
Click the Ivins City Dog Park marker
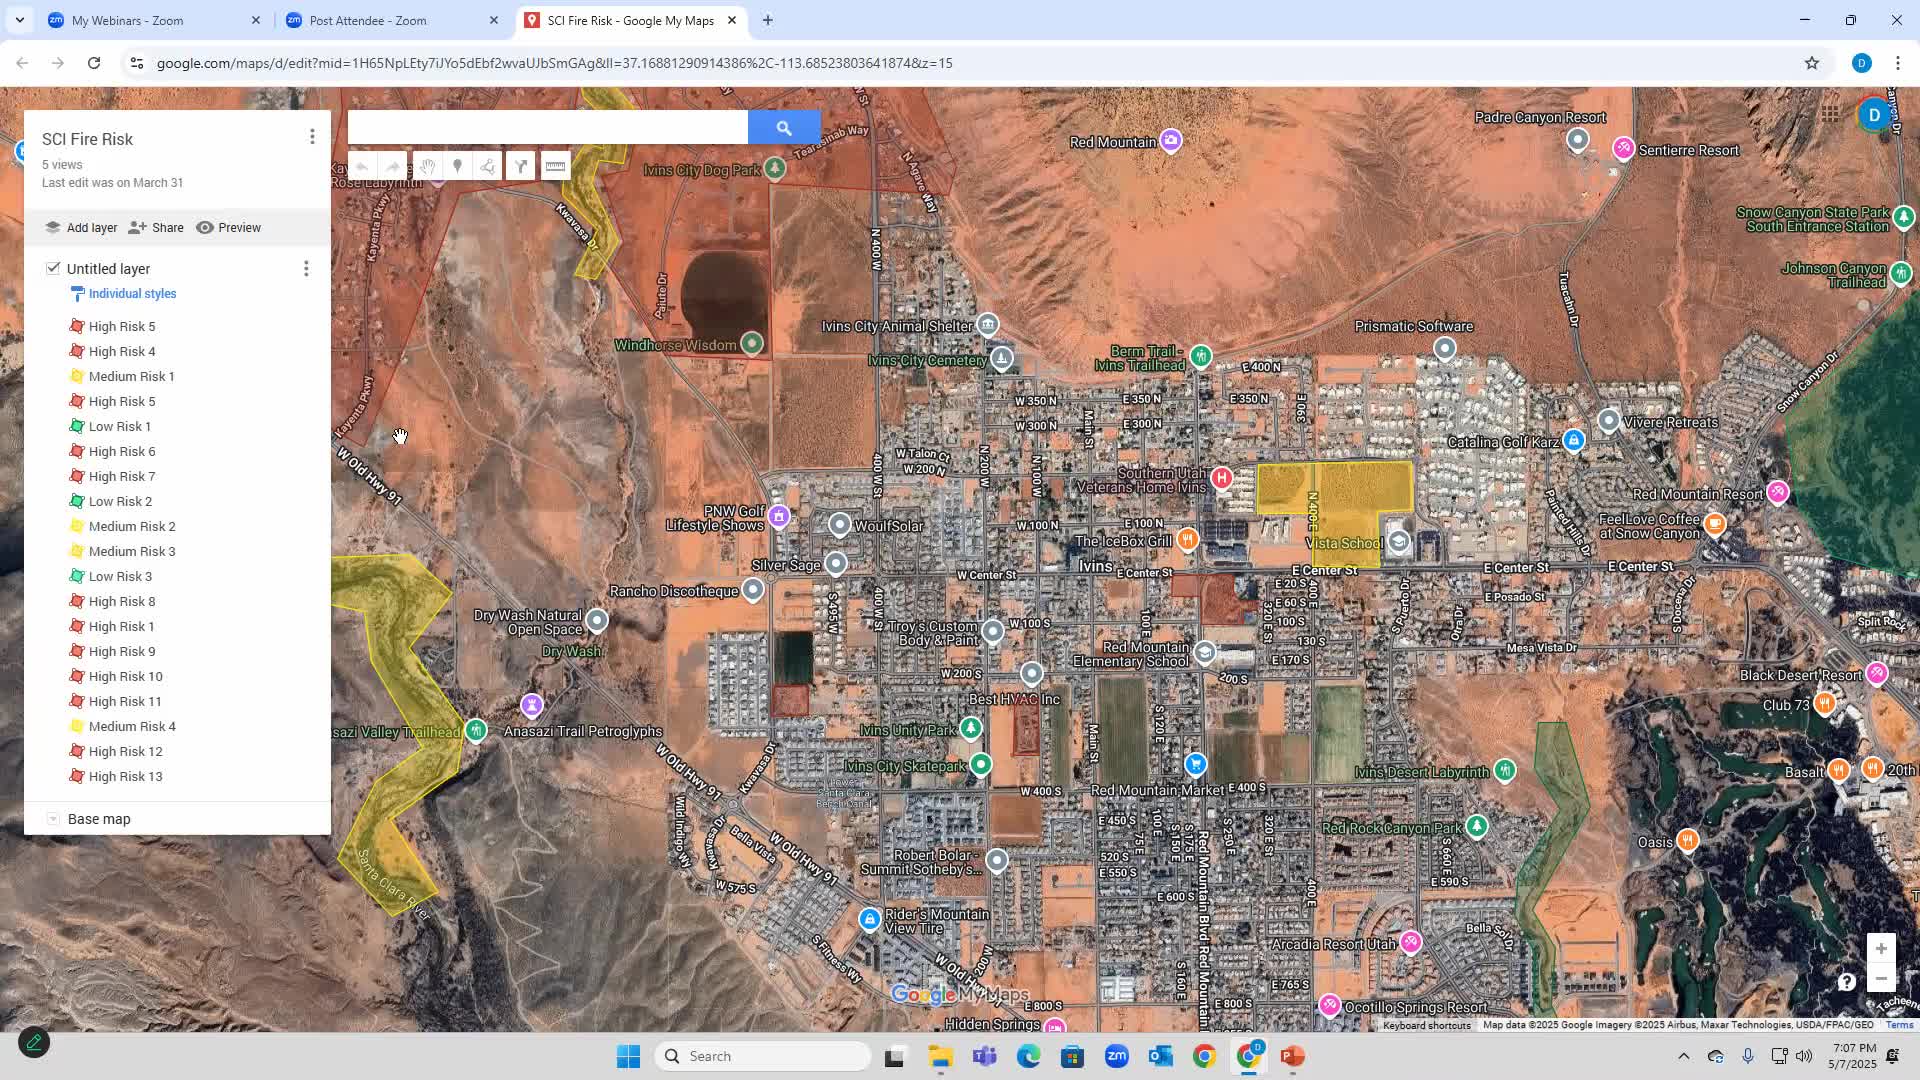[x=775, y=169]
